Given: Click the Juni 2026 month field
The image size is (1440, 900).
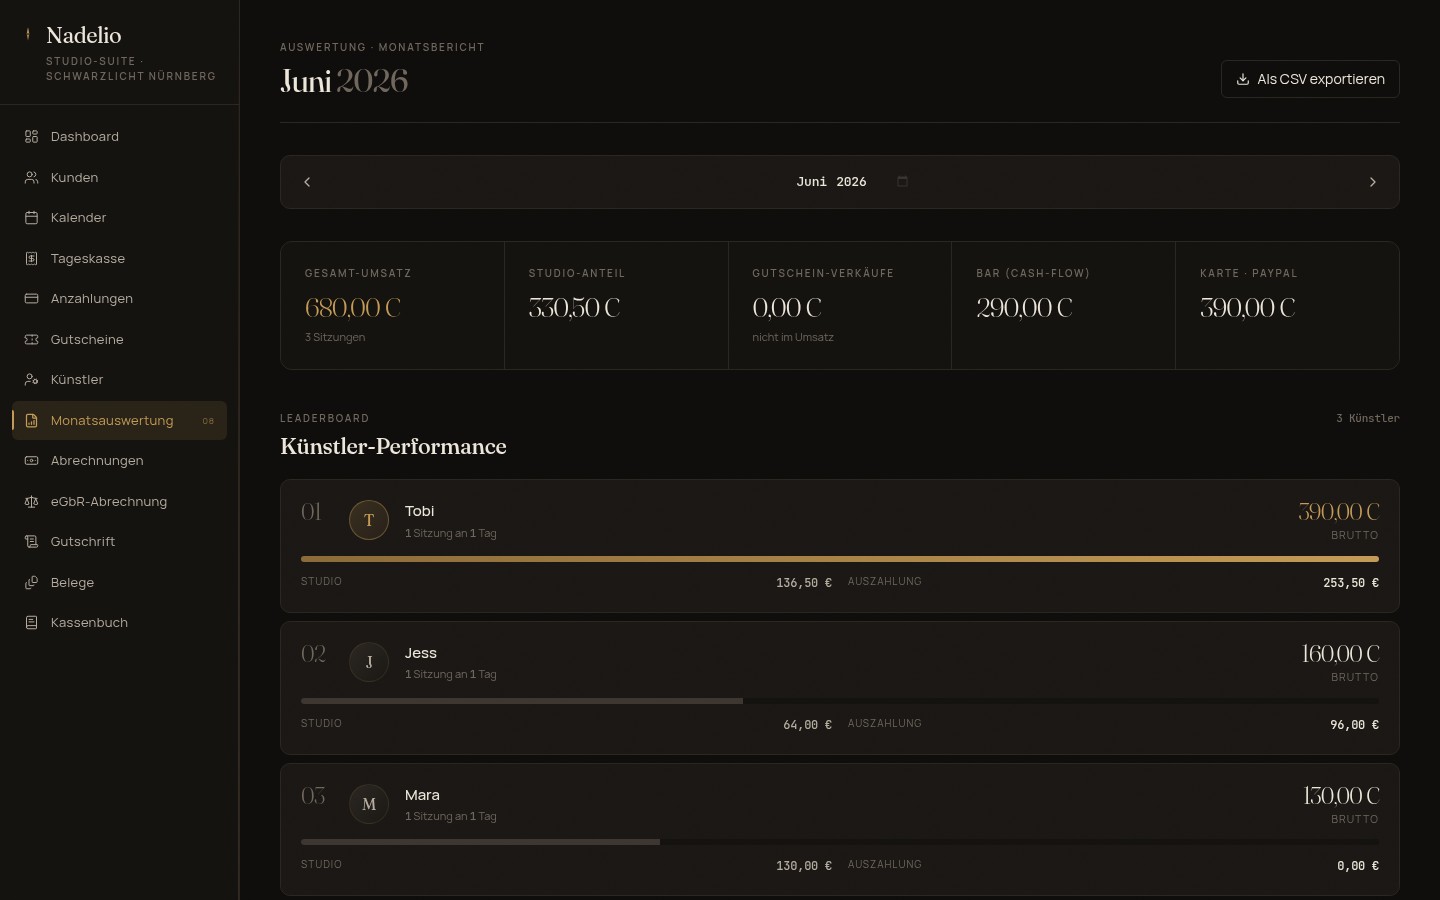Looking at the screenshot, I should pyautogui.click(x=840, y=182).
